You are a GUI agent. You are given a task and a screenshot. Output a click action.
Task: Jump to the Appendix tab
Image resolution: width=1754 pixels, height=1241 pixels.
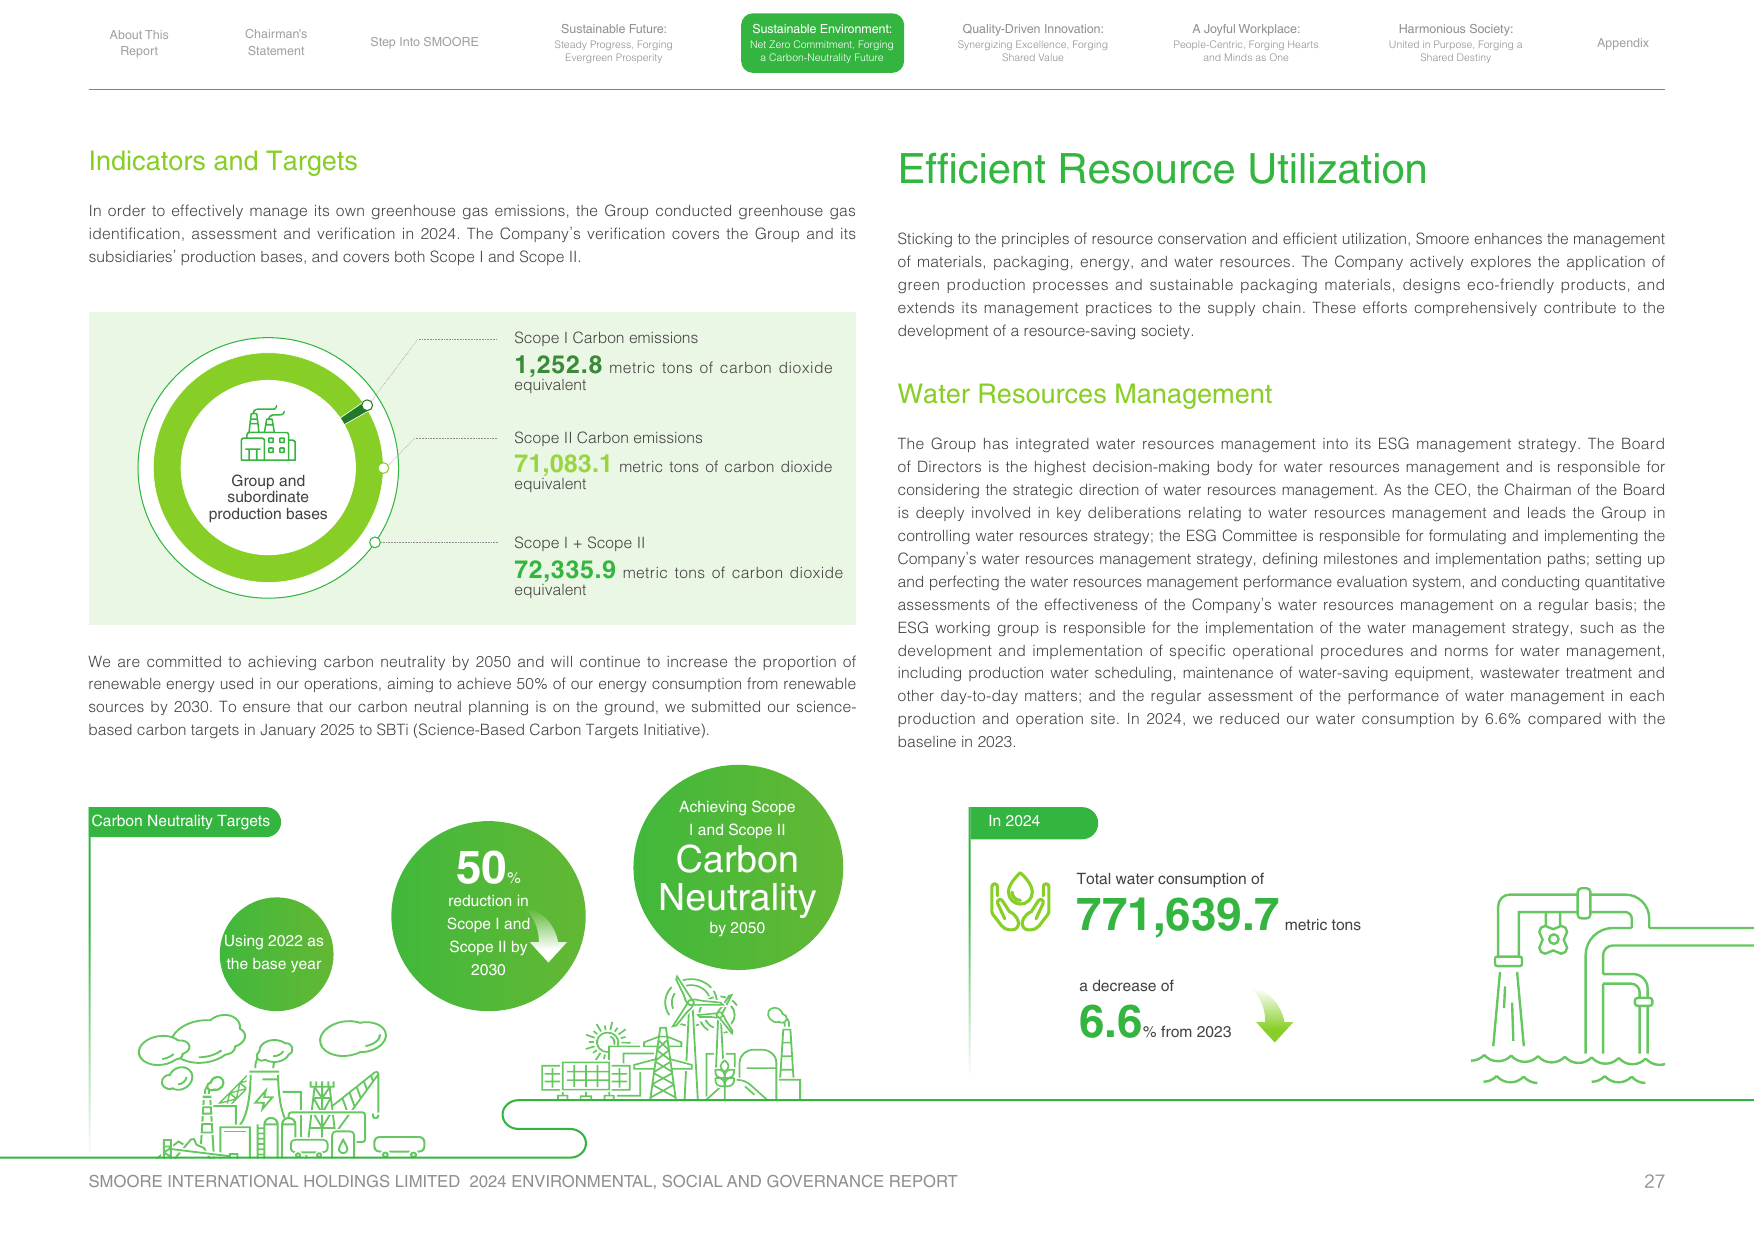[x=1622, y=43]
